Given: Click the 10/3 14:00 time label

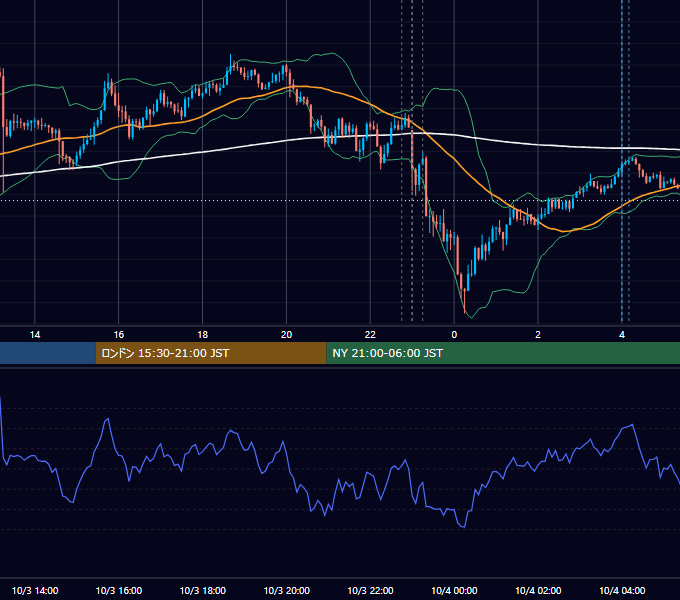Looking at the screenshot, I should [x=35, y=590].
